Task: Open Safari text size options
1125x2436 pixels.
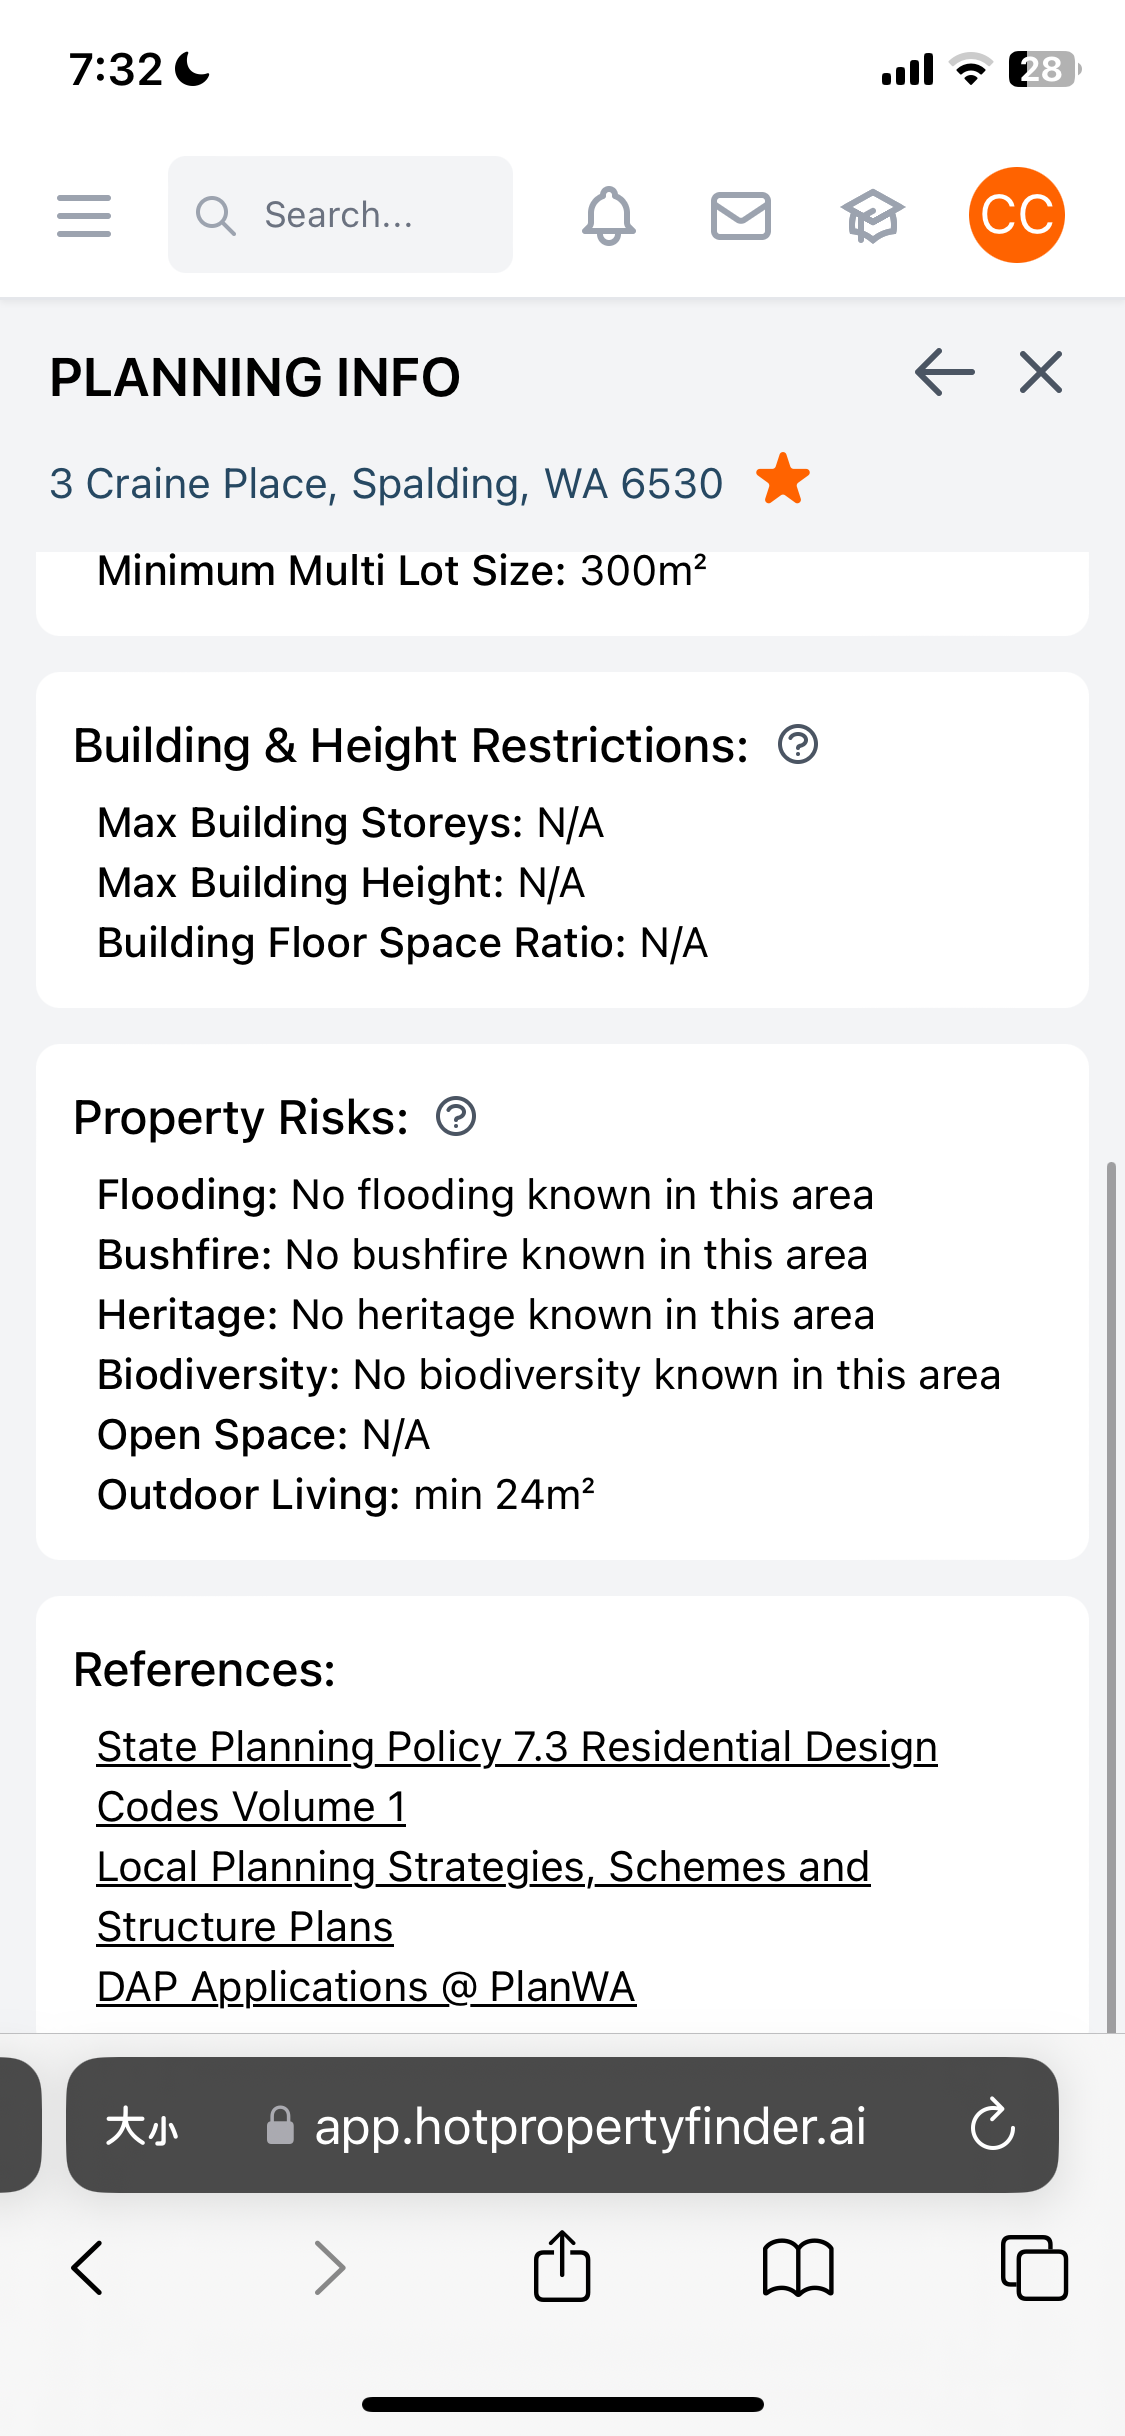Action: 142,2125
